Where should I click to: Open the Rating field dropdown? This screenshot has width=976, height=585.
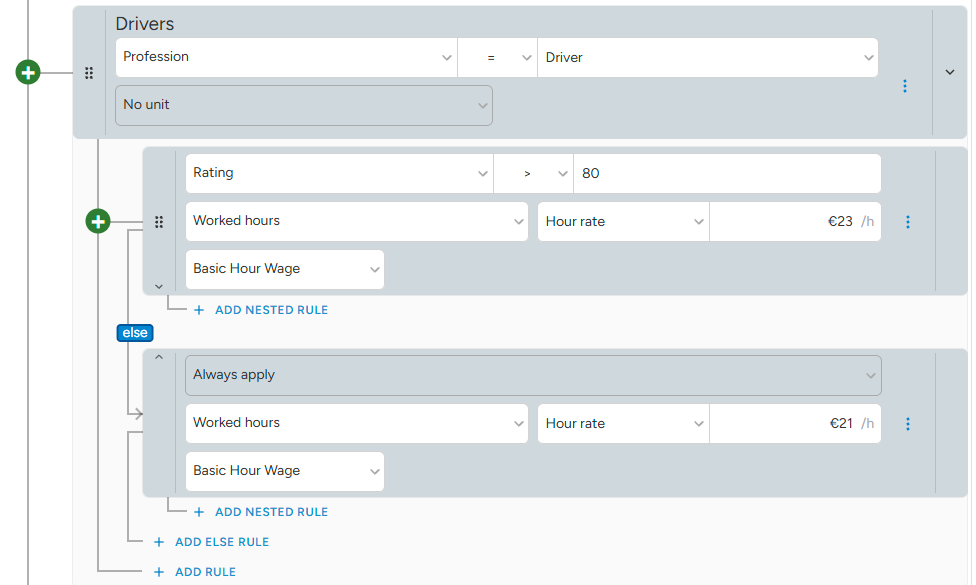pyautogui.click(x=339, y=174)
